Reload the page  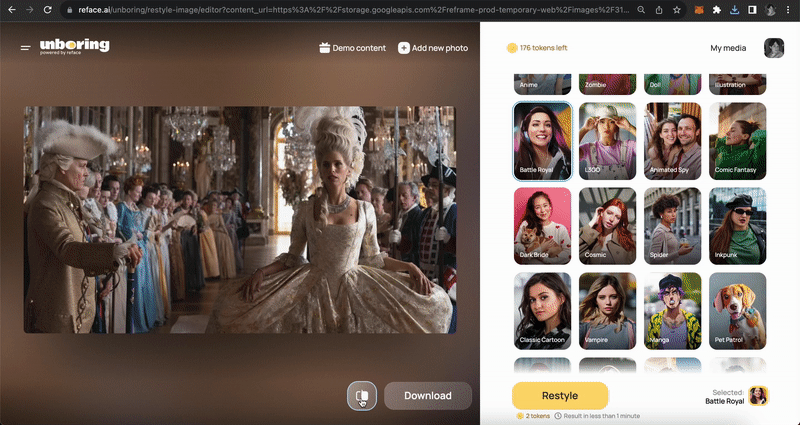click(47, 10)
